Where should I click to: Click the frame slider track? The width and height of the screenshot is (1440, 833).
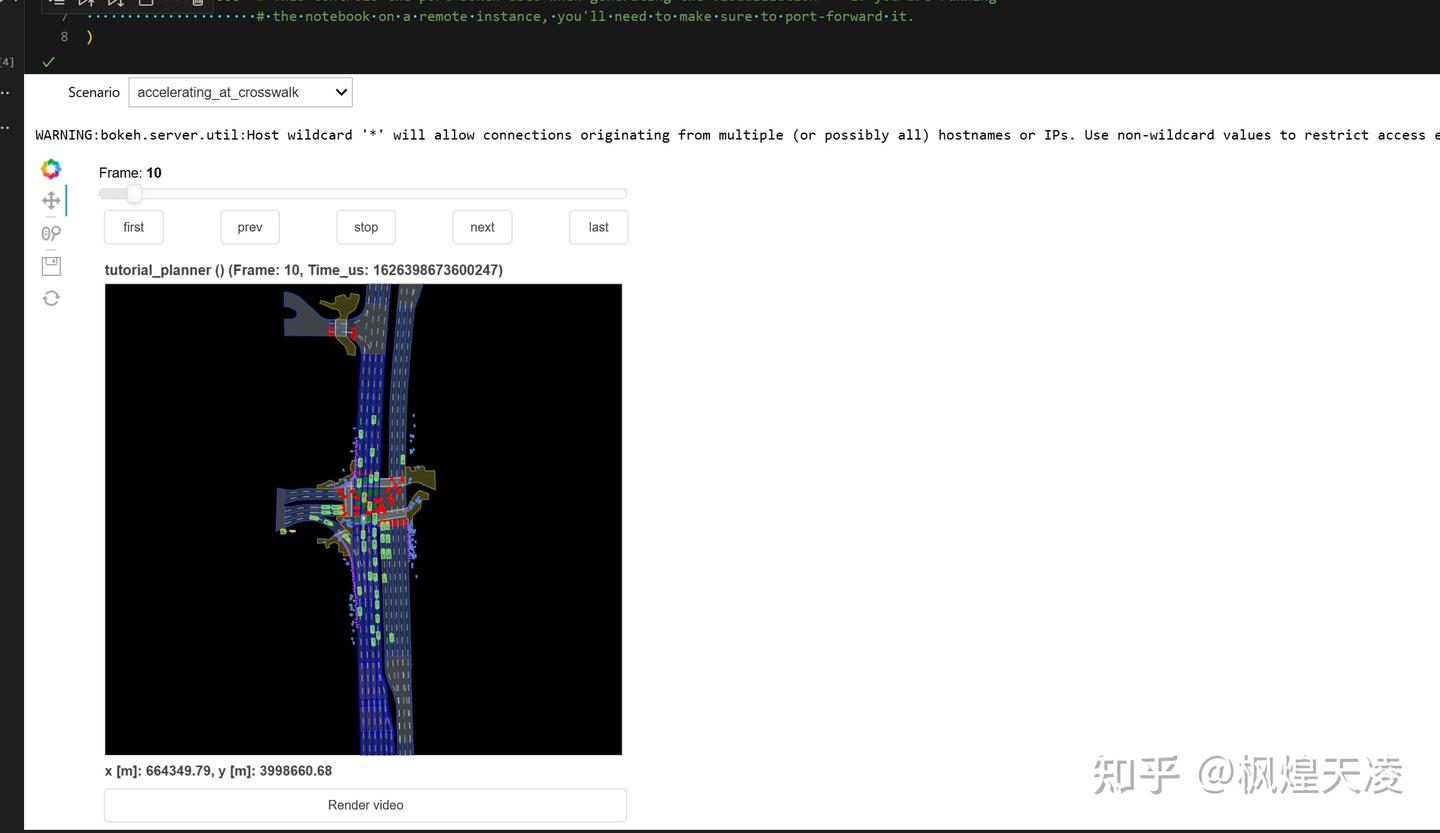tap(363, 194)
